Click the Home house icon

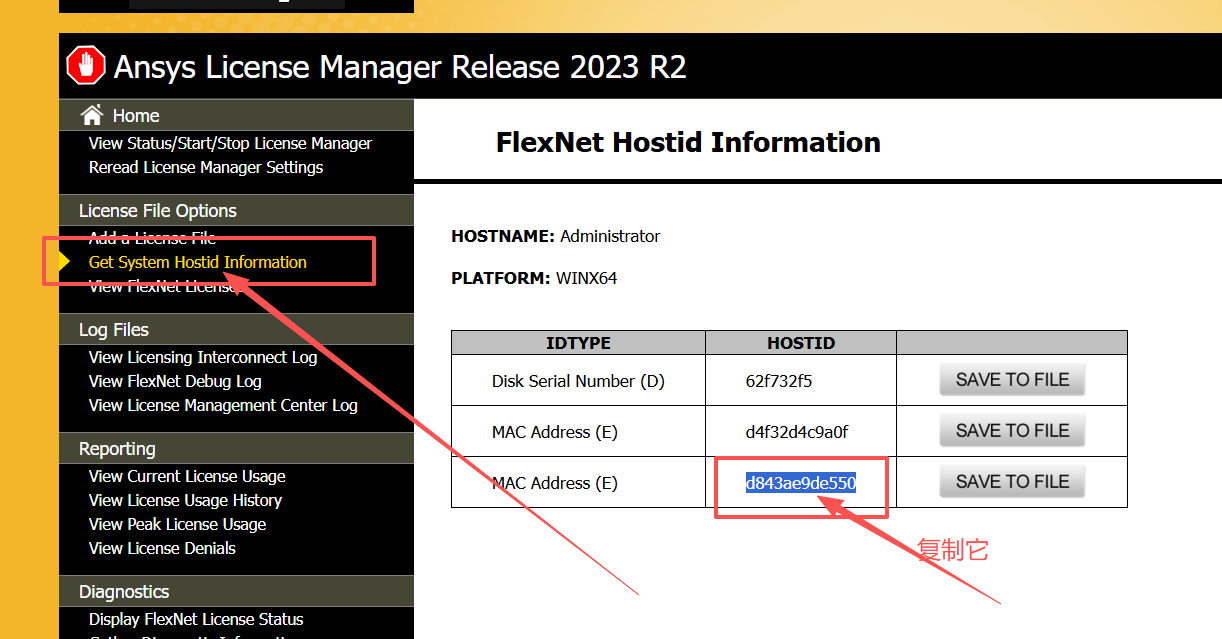[92, 115]
